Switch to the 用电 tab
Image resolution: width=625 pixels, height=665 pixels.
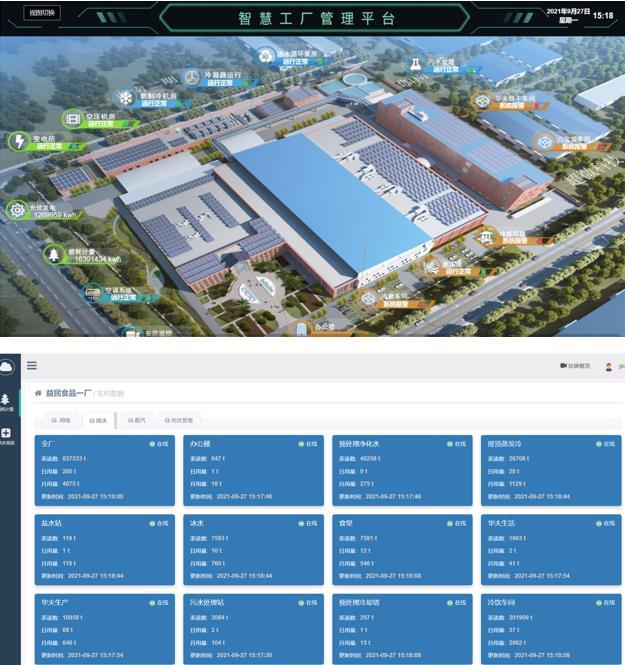point(60,420)
